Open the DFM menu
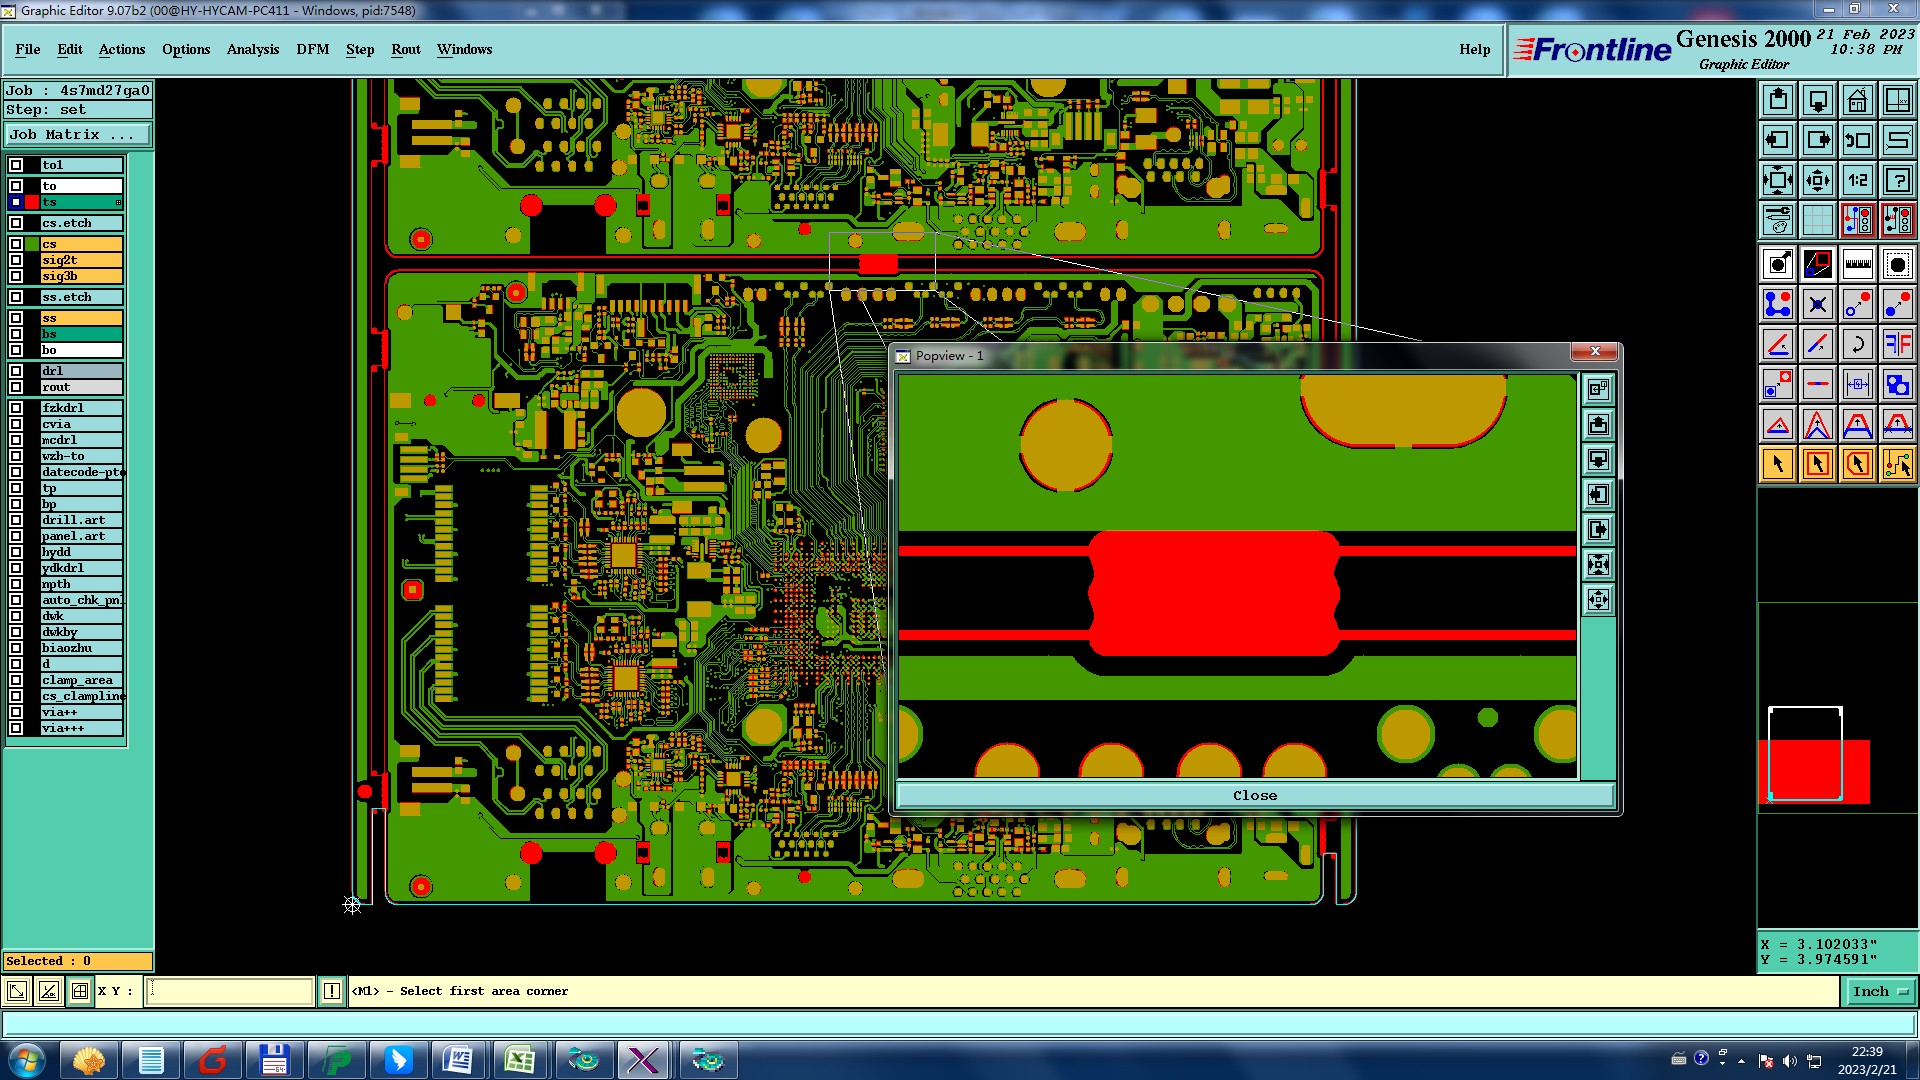The width and height of the screenshot is (1920, 1080). [x=312, y=49]
